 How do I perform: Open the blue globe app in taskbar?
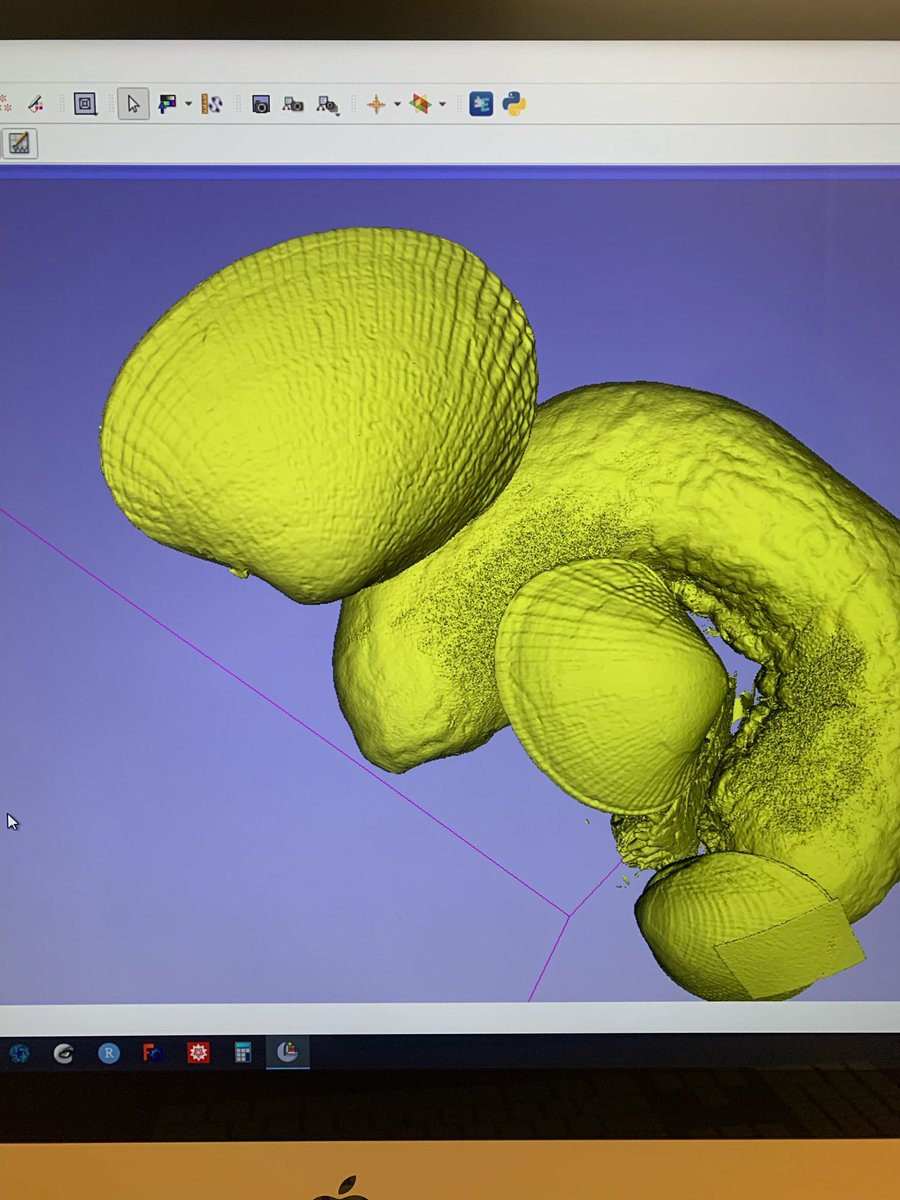click(19, 1052)
